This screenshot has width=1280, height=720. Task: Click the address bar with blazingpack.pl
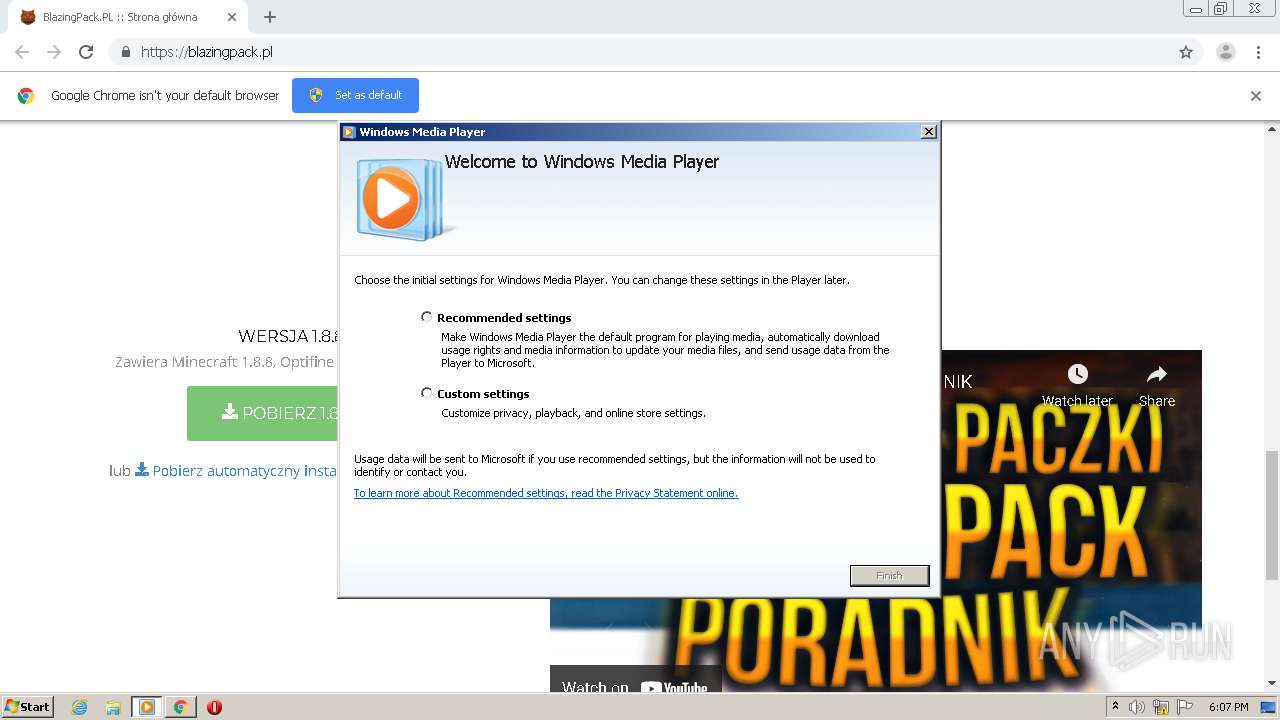click(655, 52)
